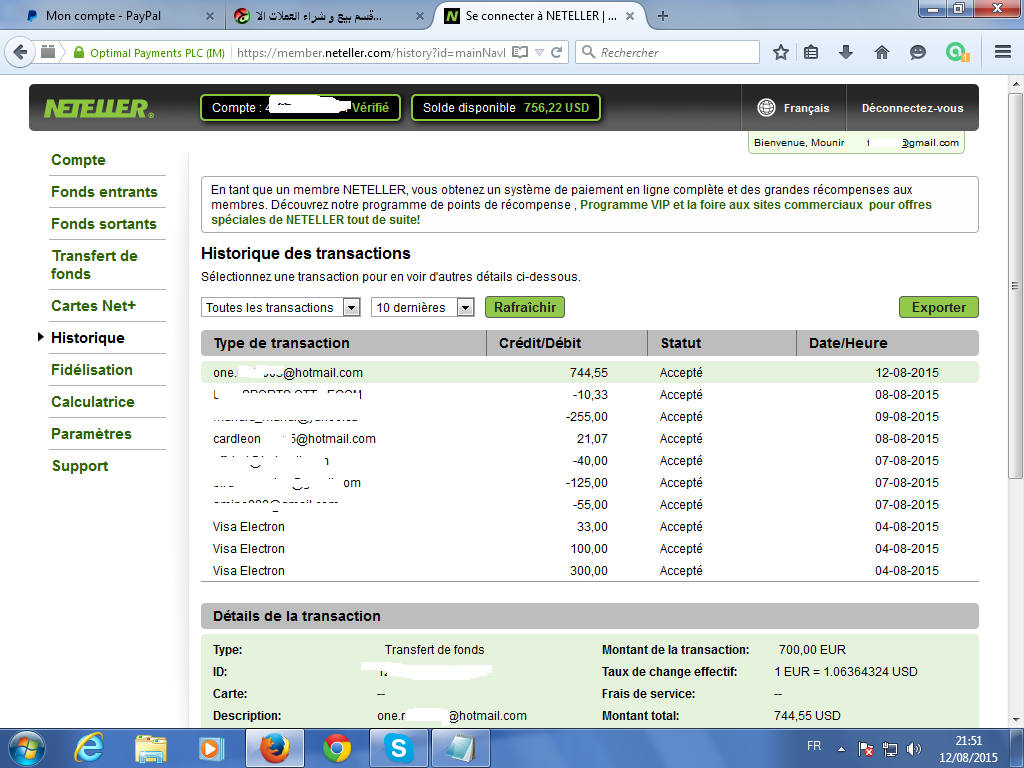
Task: Close the NETELLER browser tab
Action: (x=630, y=16)
